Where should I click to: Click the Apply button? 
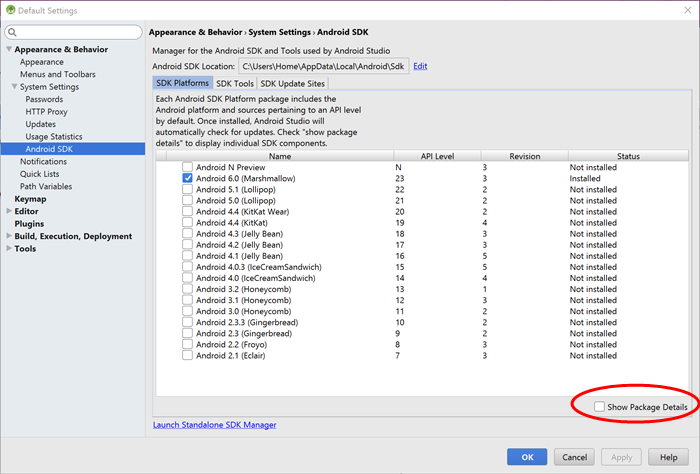621,457
